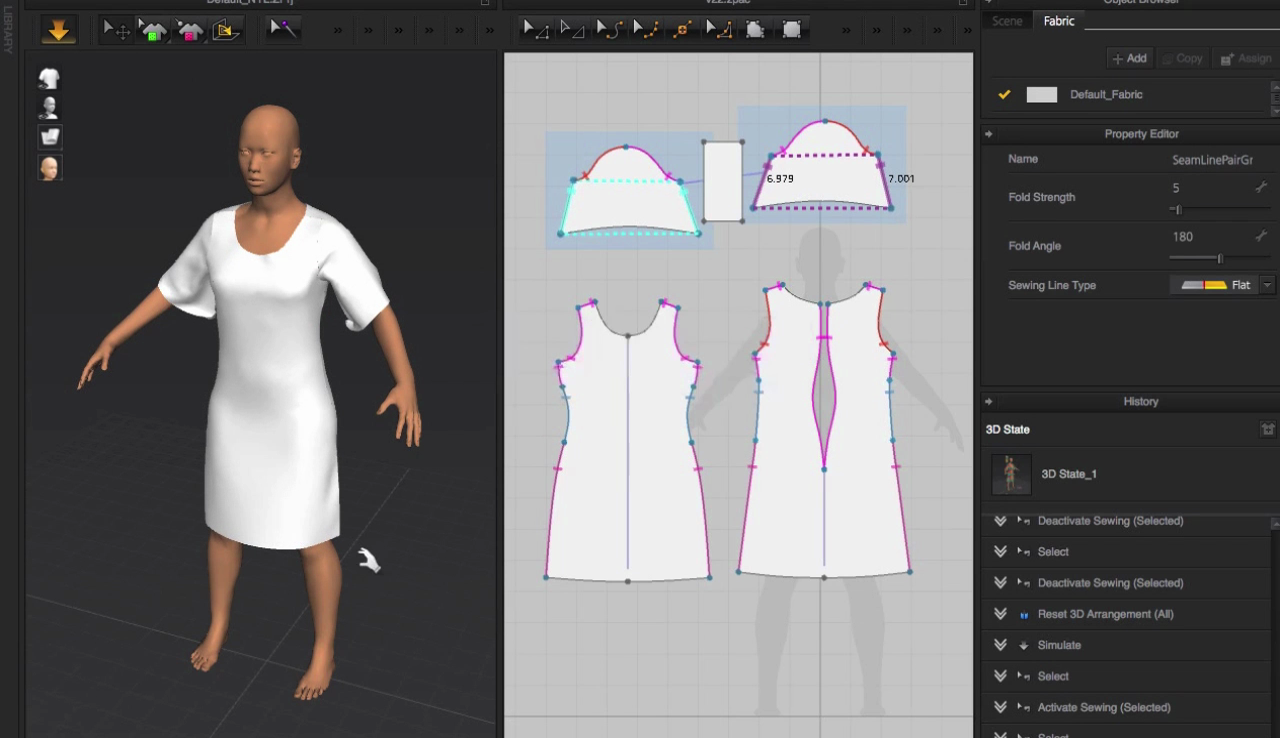The height and width of the screenshot is (738, 1280).
Task: Choose the pin tool with purple pin
Action: tap(284, 30)
